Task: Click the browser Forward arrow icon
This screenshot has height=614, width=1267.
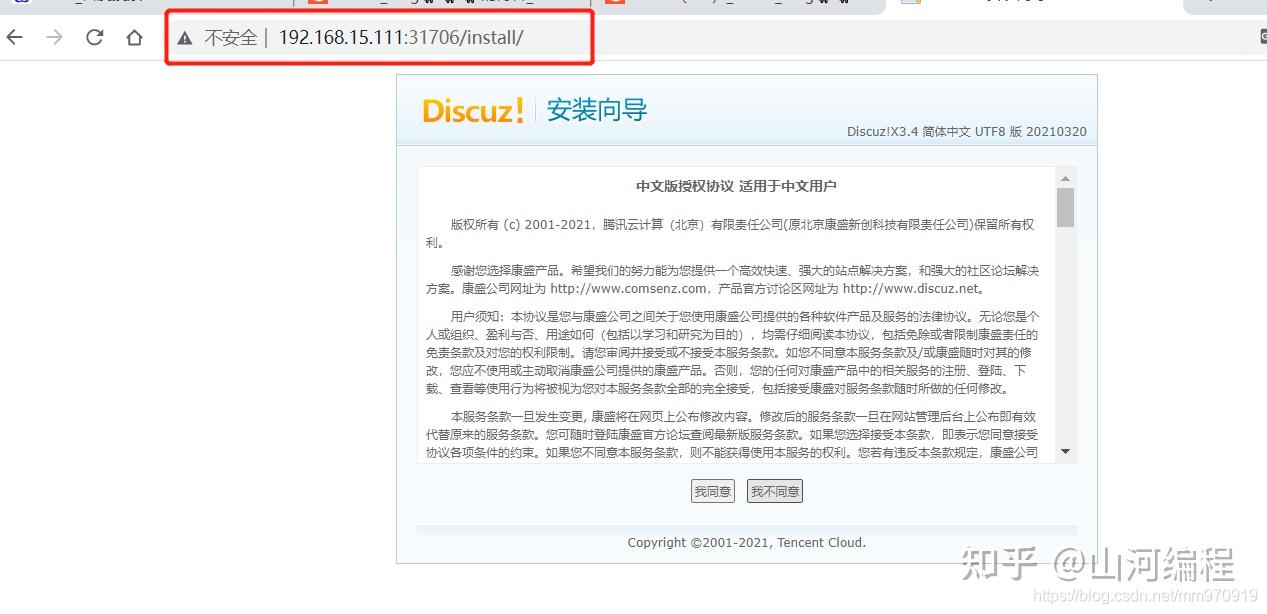Action: pyautogui.click(x=53, y=37)
